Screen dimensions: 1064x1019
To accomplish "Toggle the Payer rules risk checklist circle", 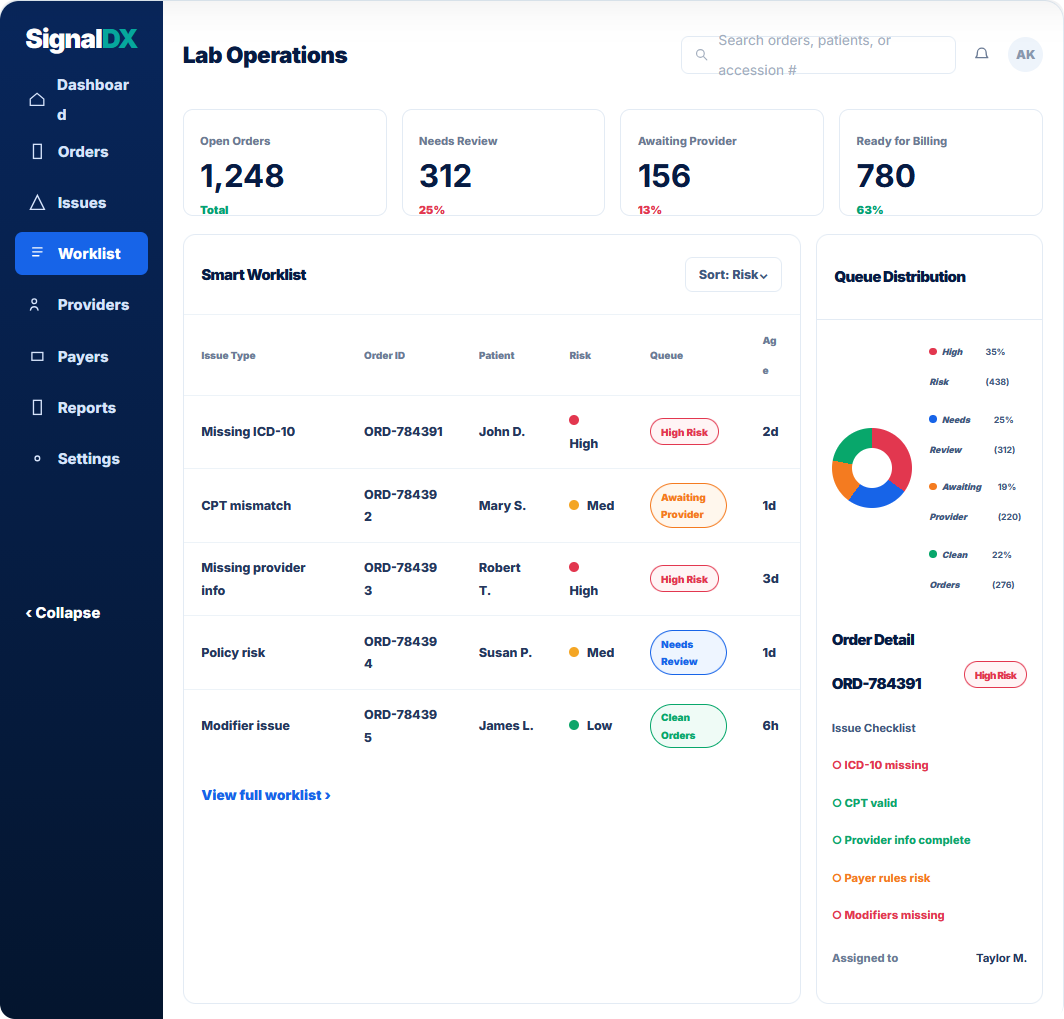I will point(836,878).
